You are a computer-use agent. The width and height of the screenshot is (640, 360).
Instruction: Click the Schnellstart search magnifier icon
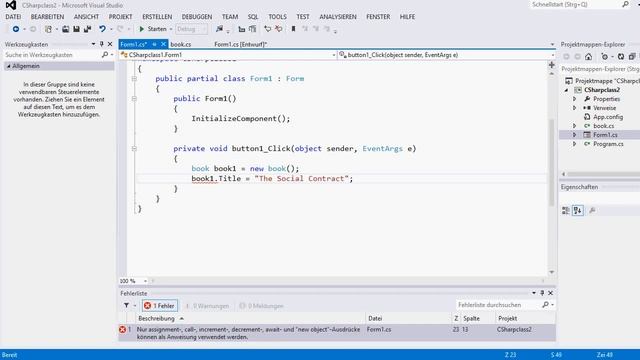coord(625,4)
